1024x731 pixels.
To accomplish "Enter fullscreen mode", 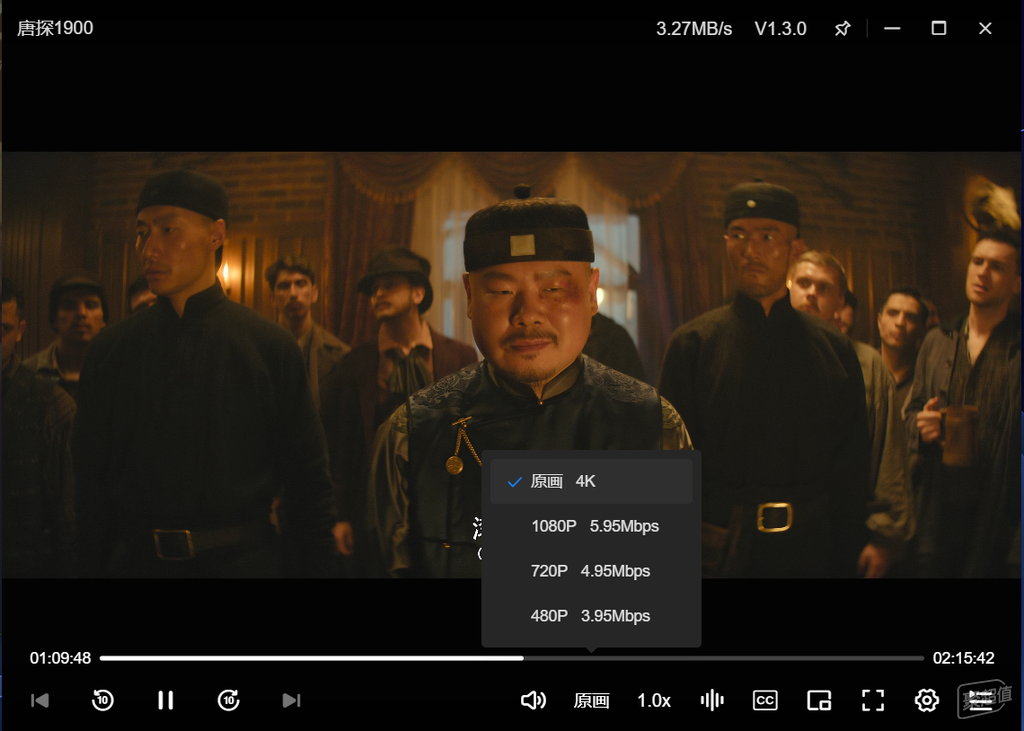I will point(873,700).
